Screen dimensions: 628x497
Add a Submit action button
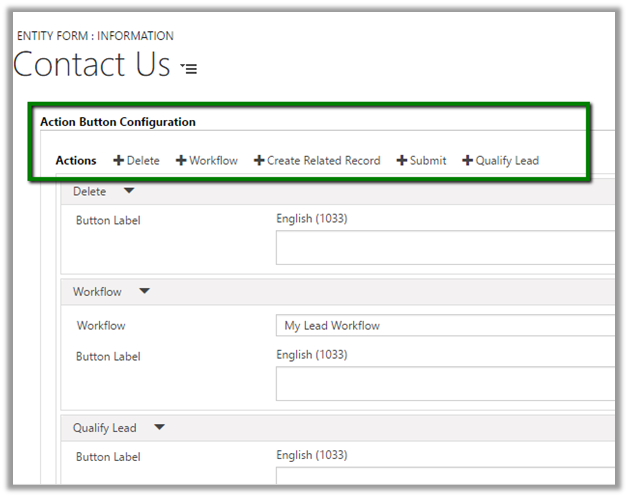pyautogui.click(x=421, y=160)
